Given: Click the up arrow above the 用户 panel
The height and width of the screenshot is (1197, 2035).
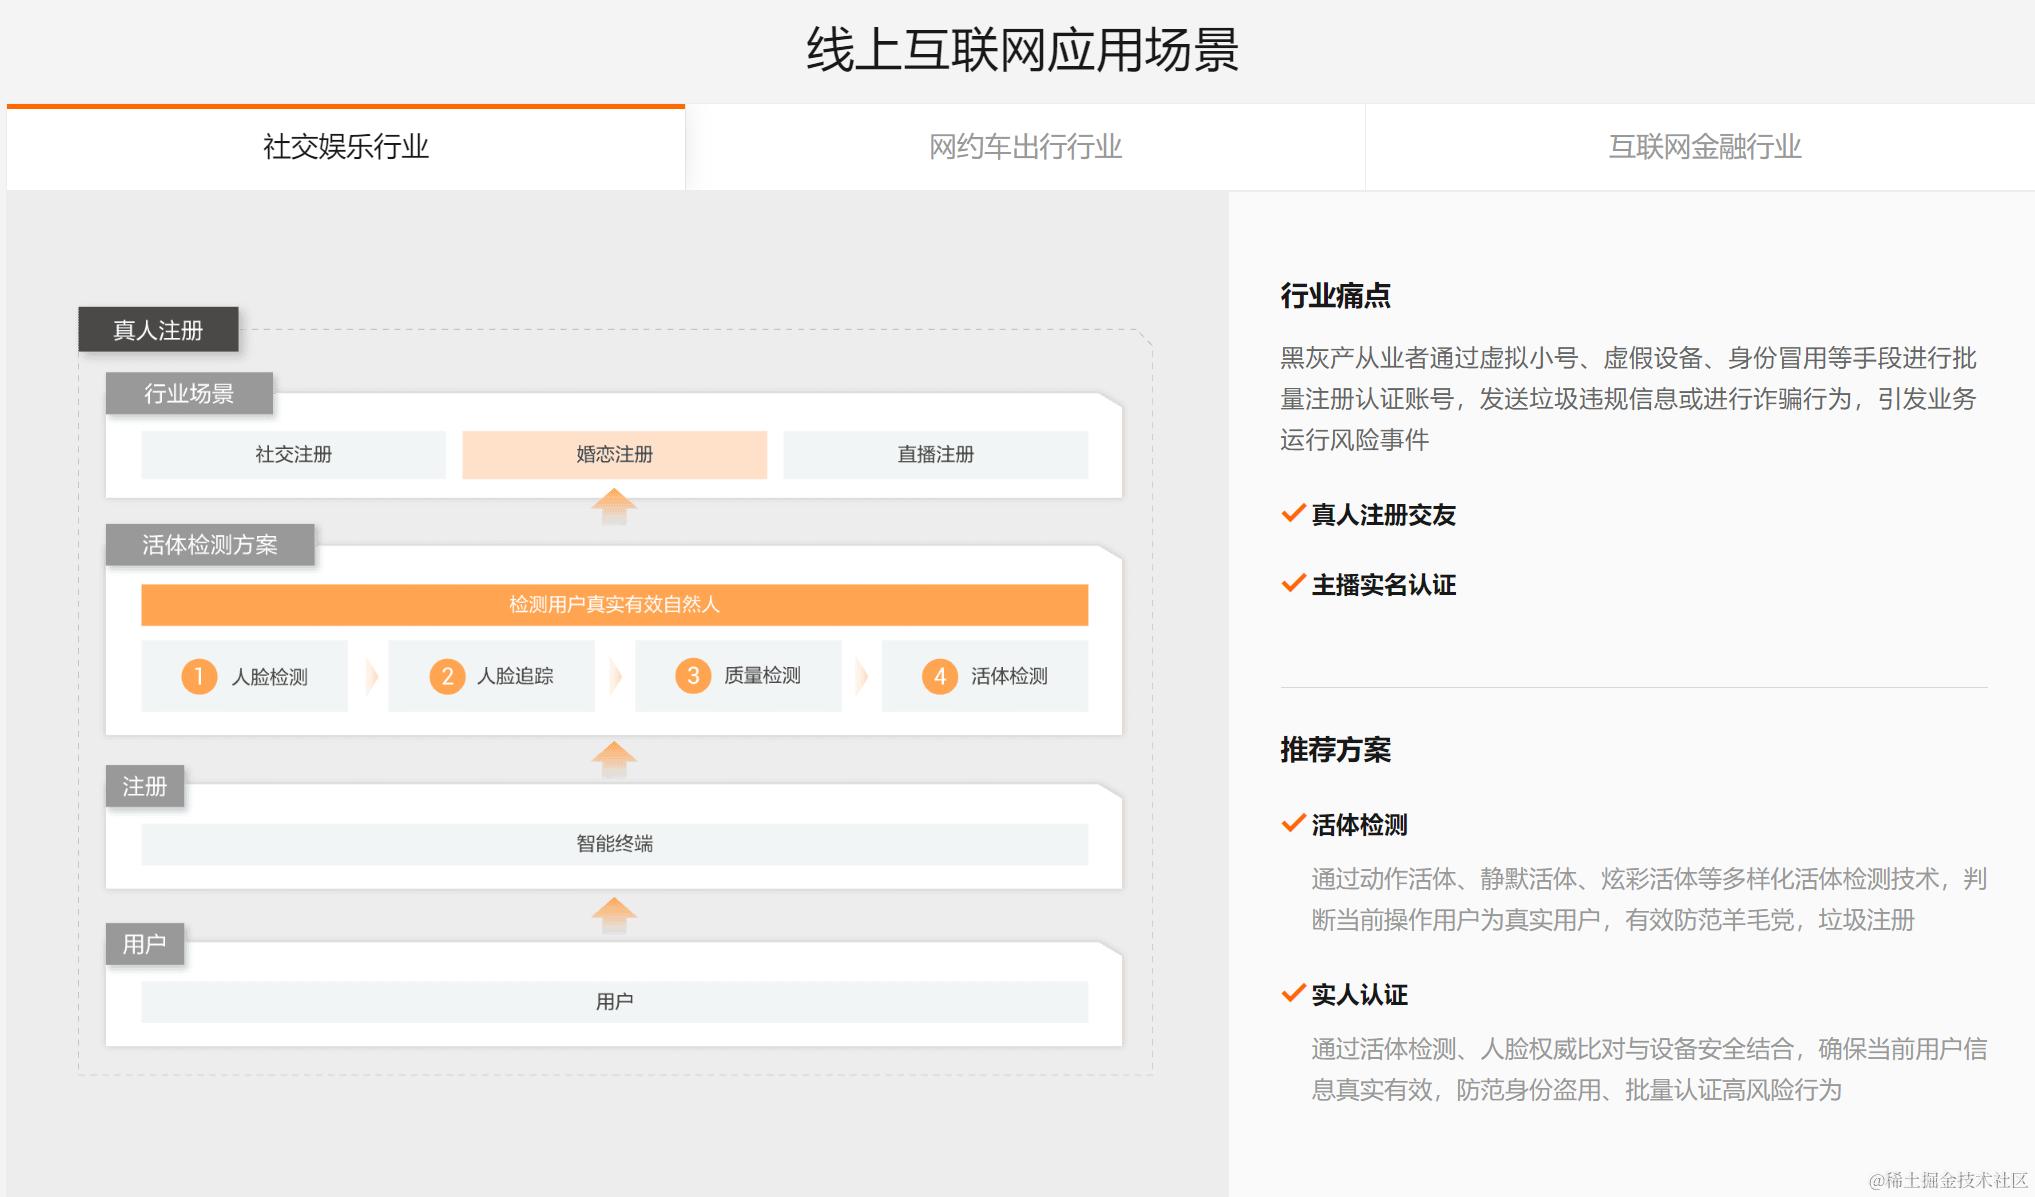Looking at the screenshot, I should pyautogui.click(x=614, y=915).
